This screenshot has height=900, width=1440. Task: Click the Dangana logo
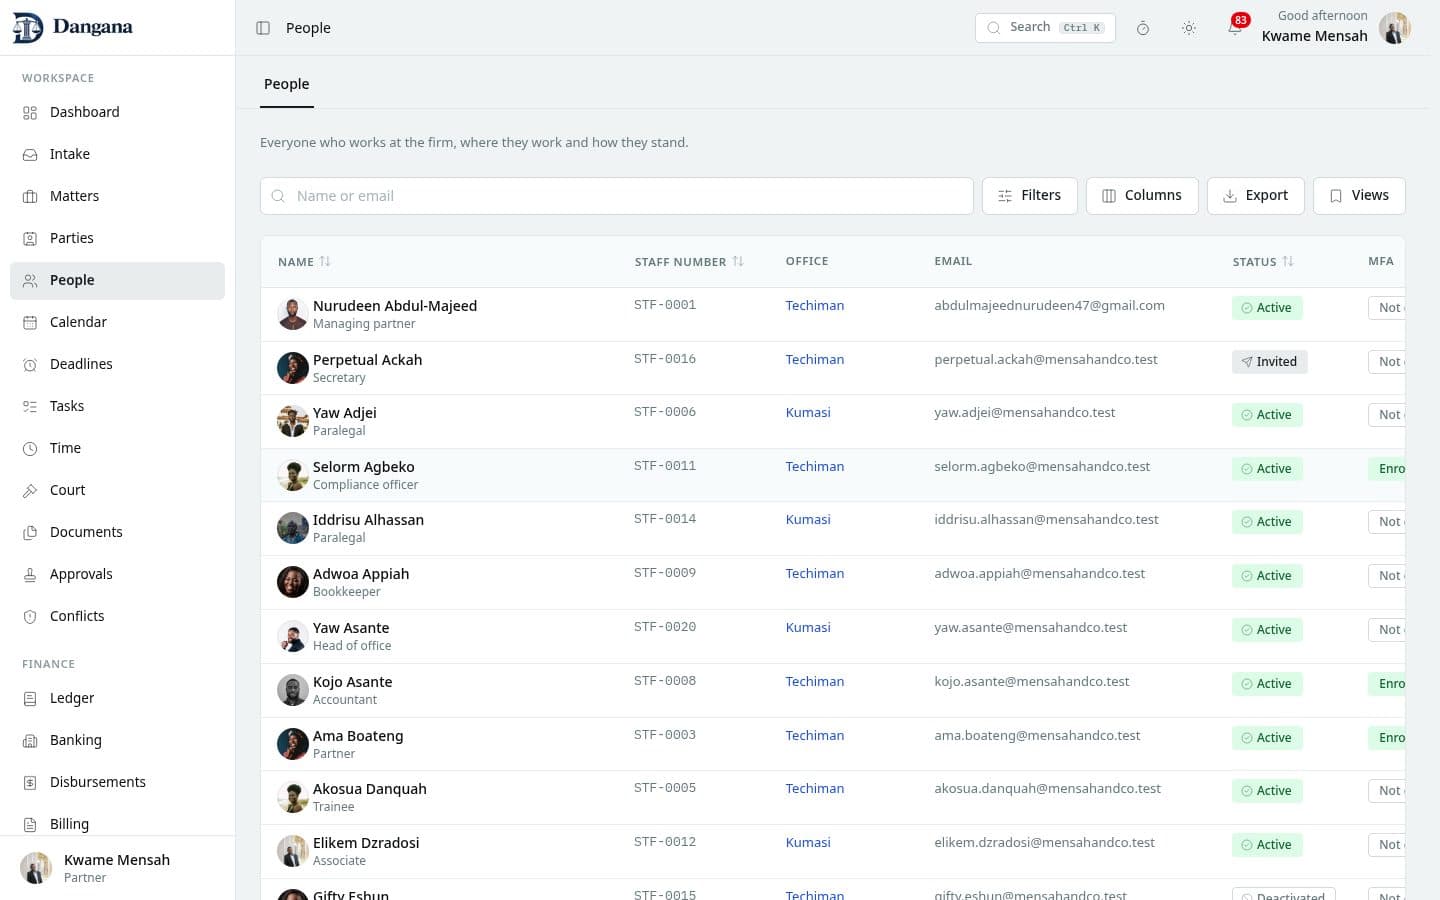73,27
